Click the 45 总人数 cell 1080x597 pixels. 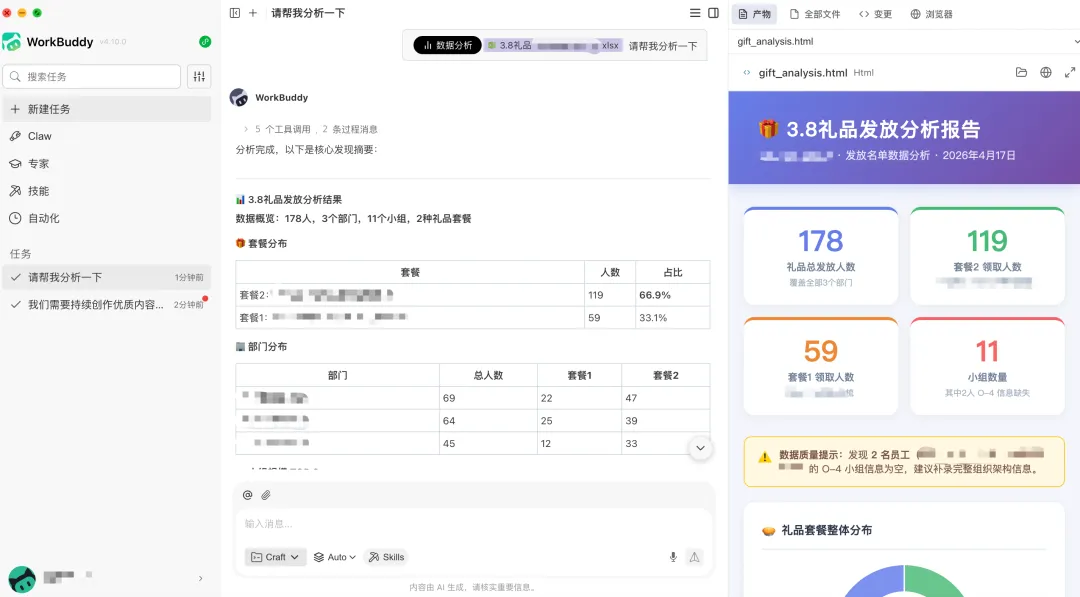click(488, 443)
